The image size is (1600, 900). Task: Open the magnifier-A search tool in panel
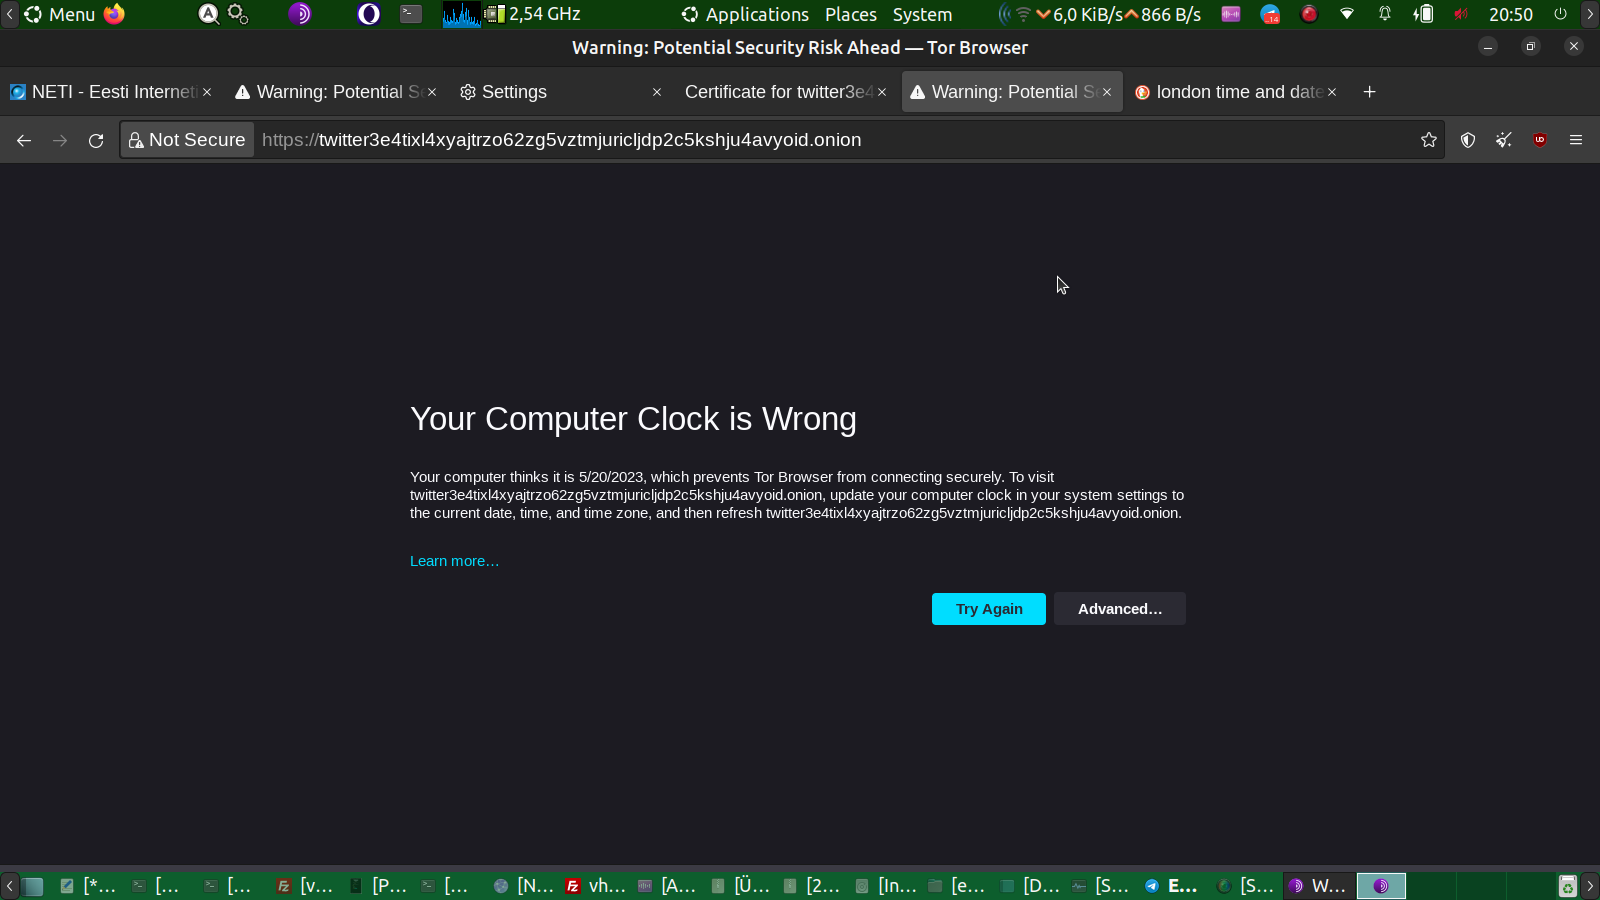(208, 14)
